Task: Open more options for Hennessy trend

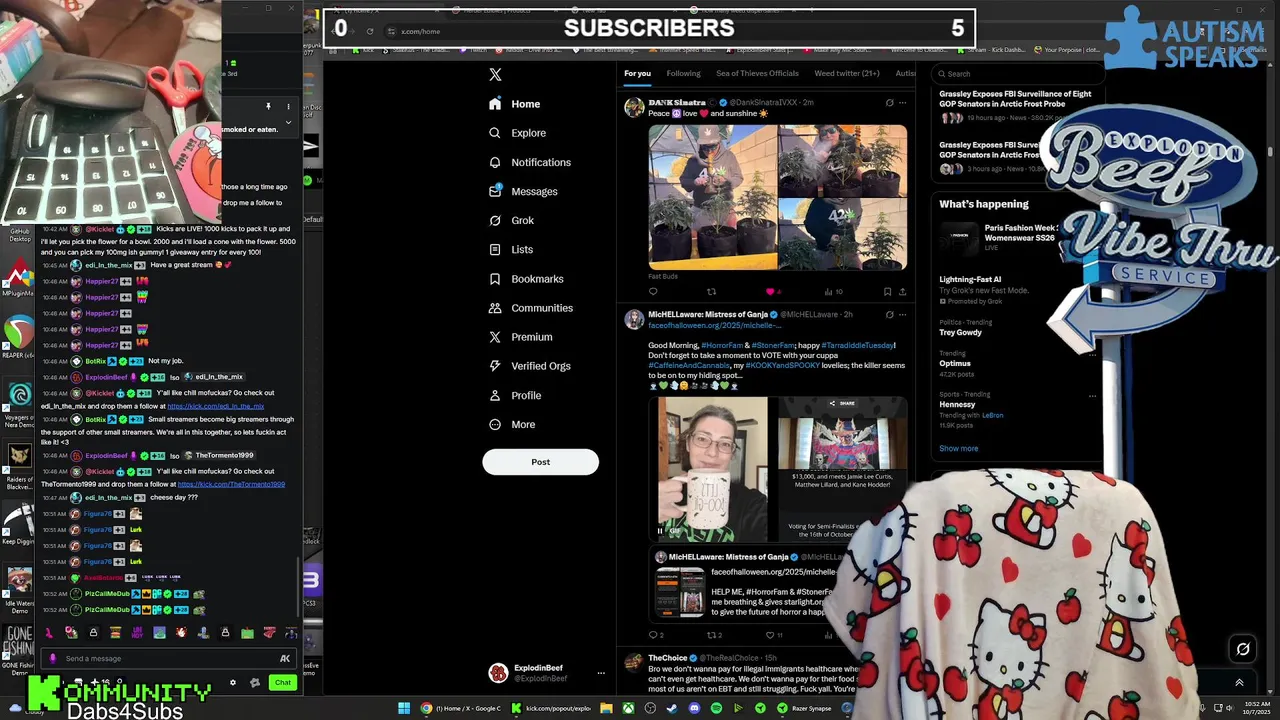Action: pos(1092,395)
